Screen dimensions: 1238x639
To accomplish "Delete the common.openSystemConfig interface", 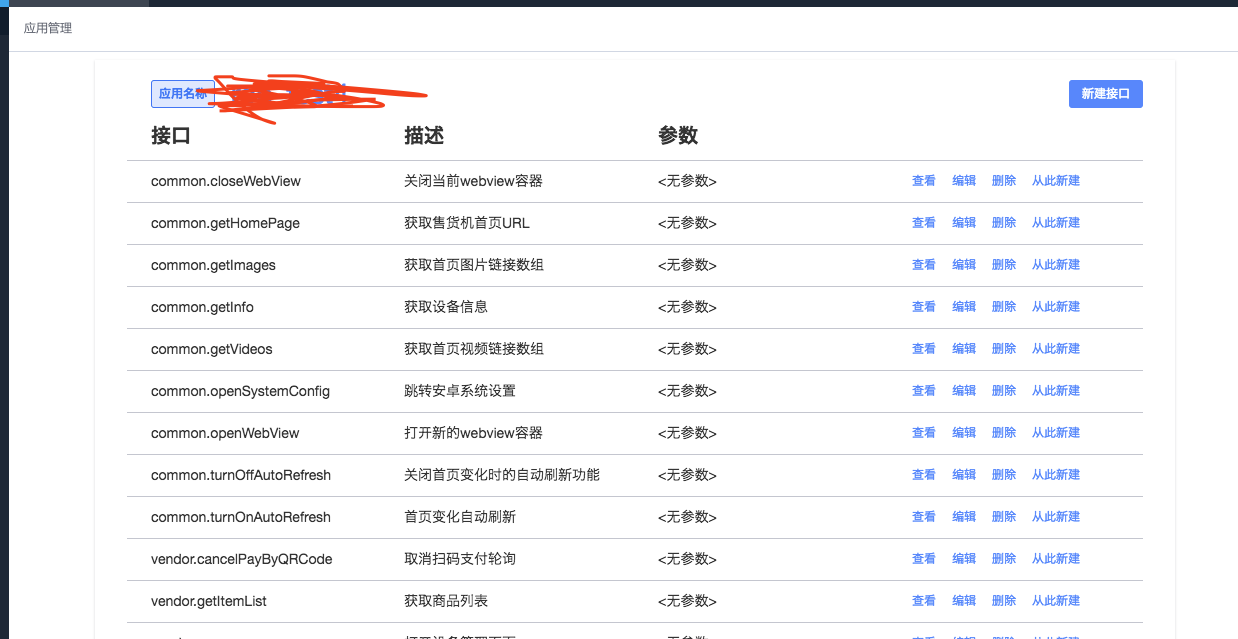I will 1004,391.
